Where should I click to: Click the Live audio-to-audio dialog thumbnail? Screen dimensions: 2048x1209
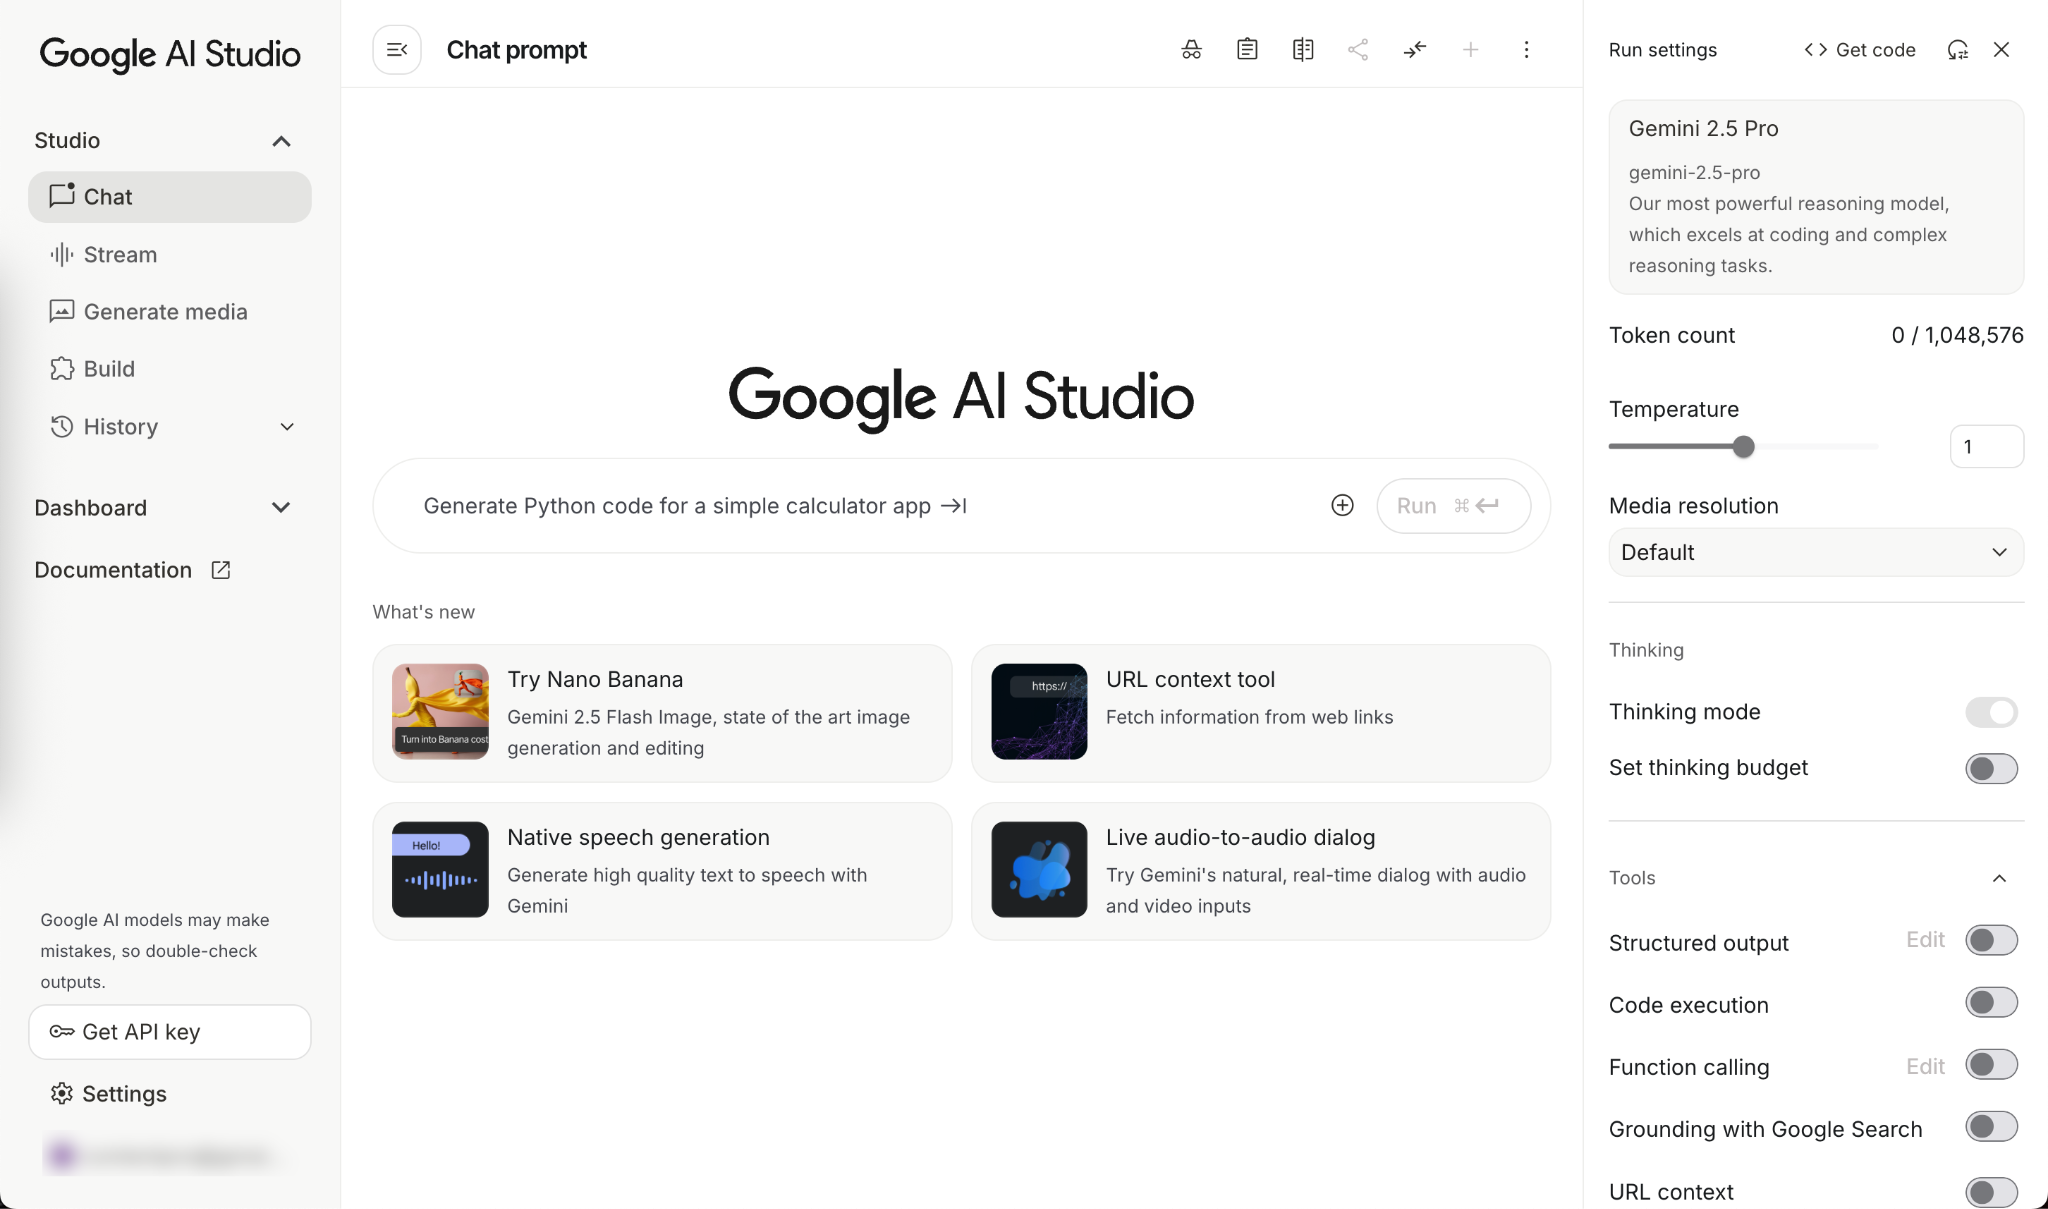click(1039, 870)
